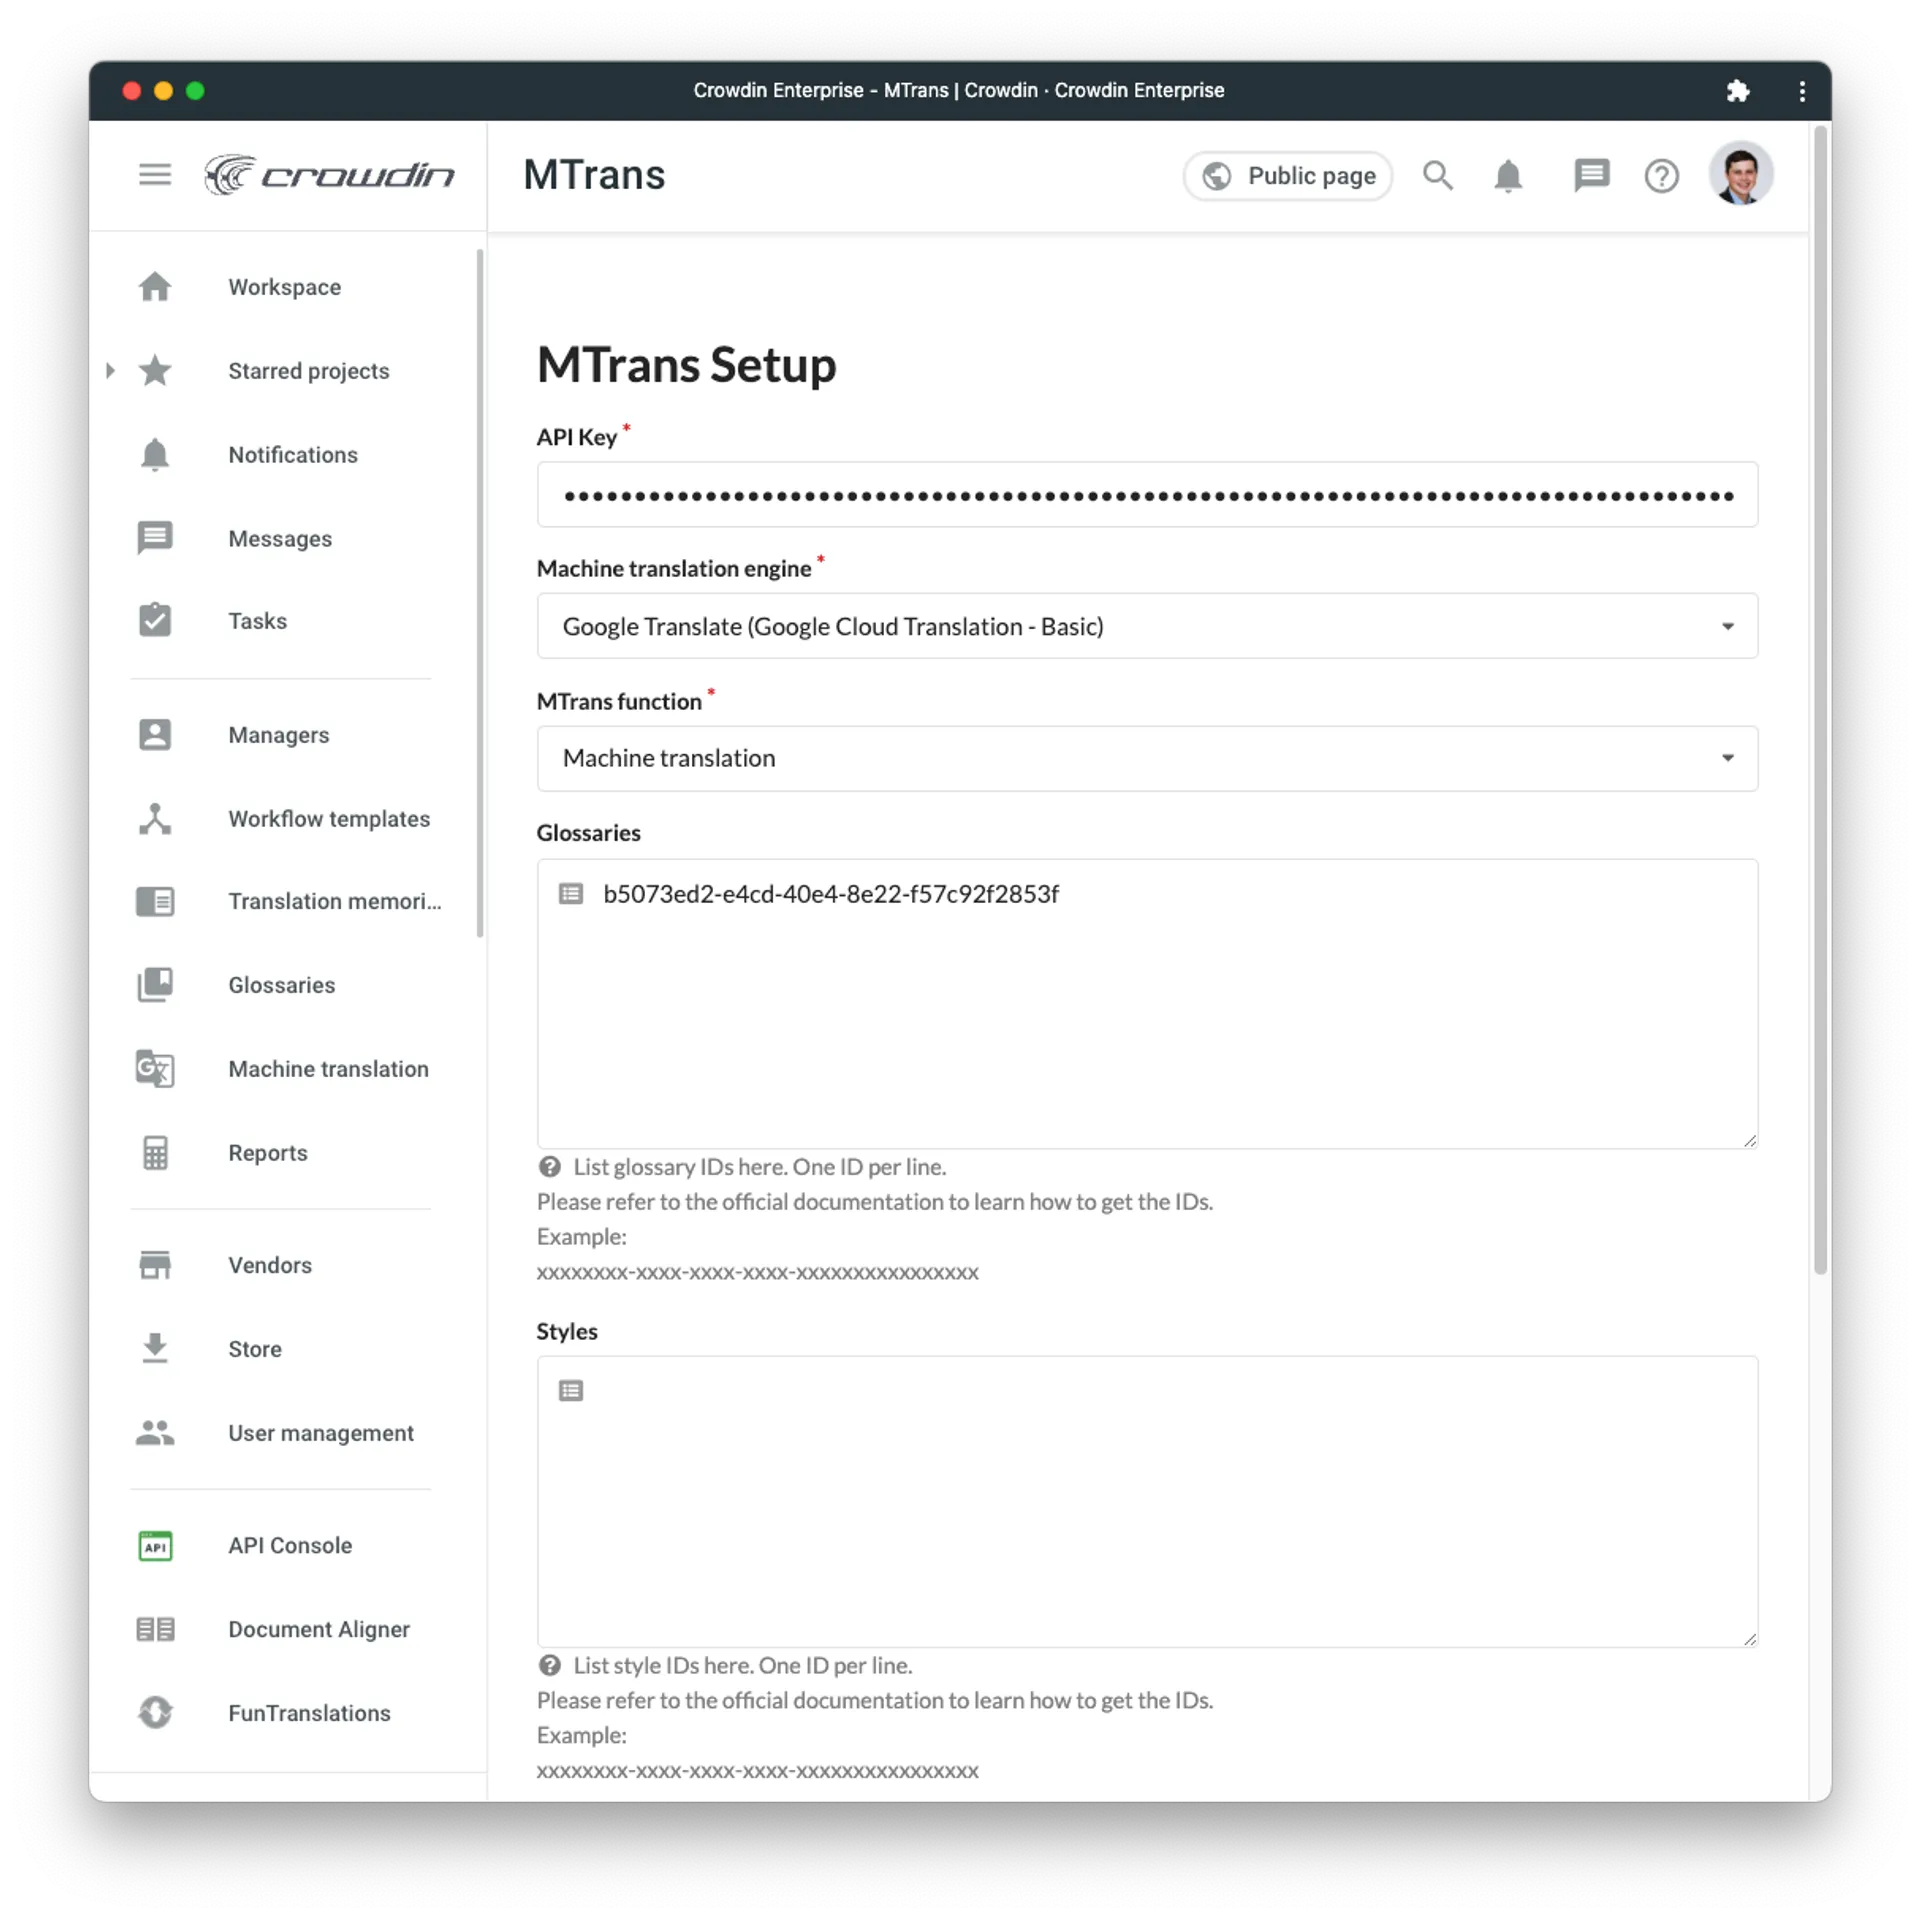1920x1918 pixels.
Task: Click the Machine translation icon
Action: click(x=155, y=1069)
